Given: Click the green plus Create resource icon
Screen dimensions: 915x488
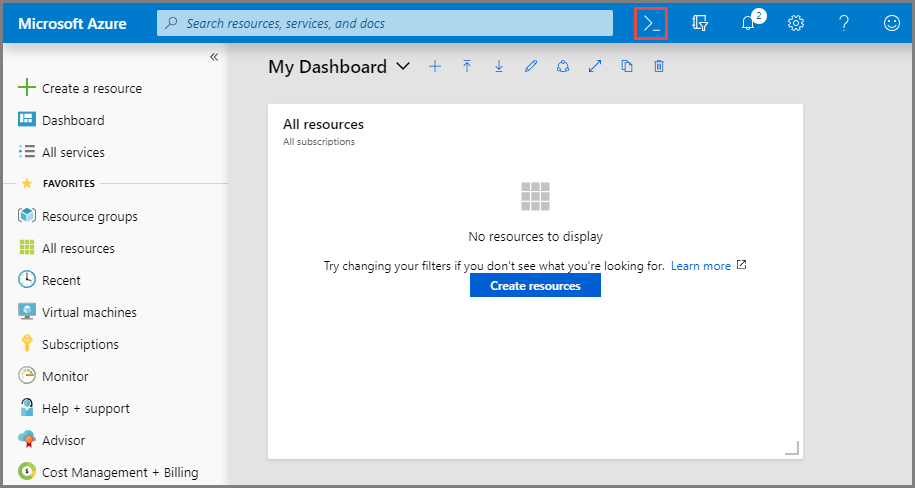Looking at the screenshot, I should (x=27, y=88).
